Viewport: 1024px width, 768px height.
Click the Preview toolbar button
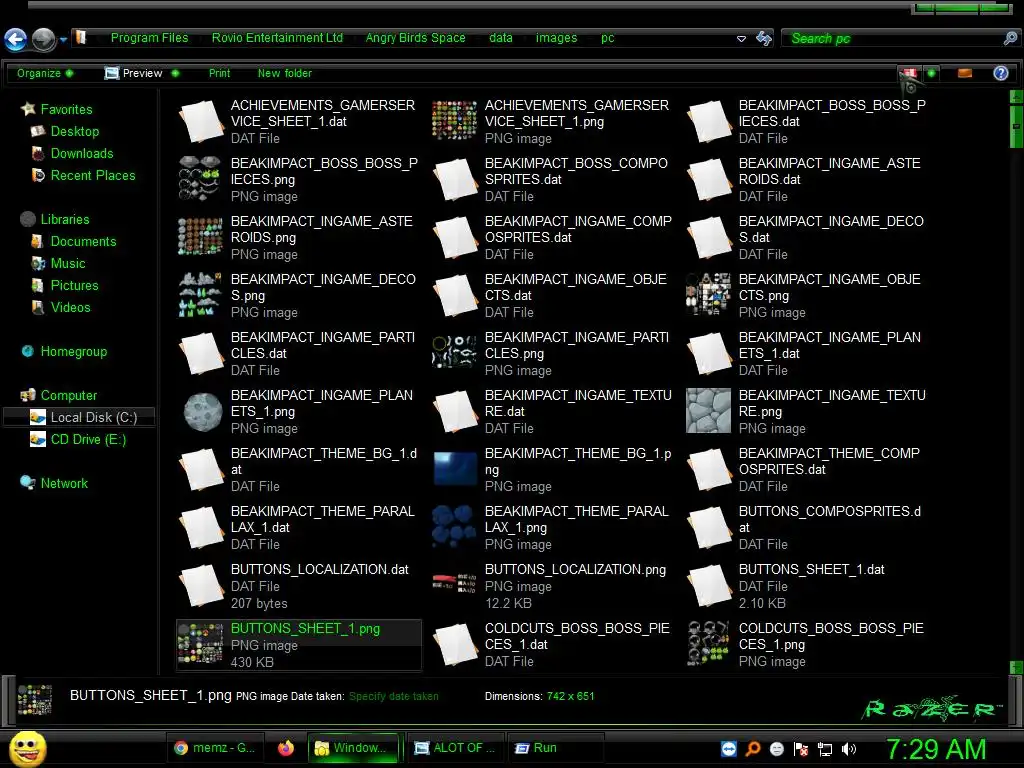[134, 73]
